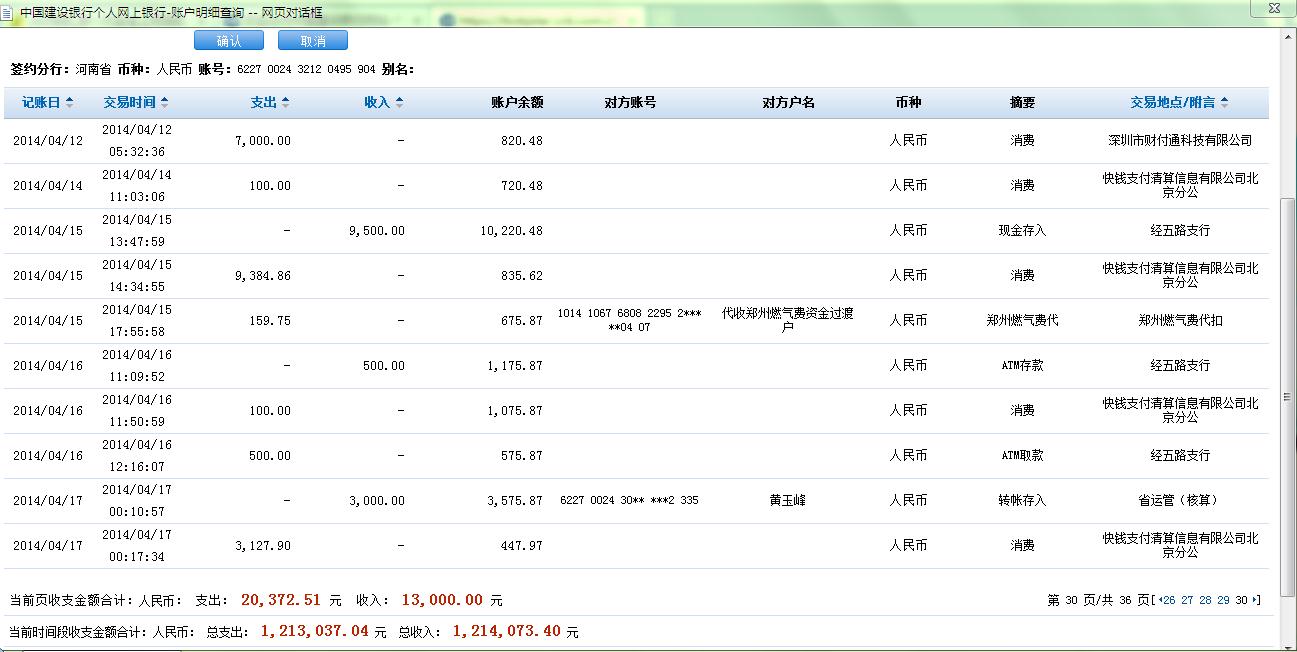The width and height of the screenshot is (1297, 652).
Task: Jump to page 29 of transactions
Action: (1223, 601)
